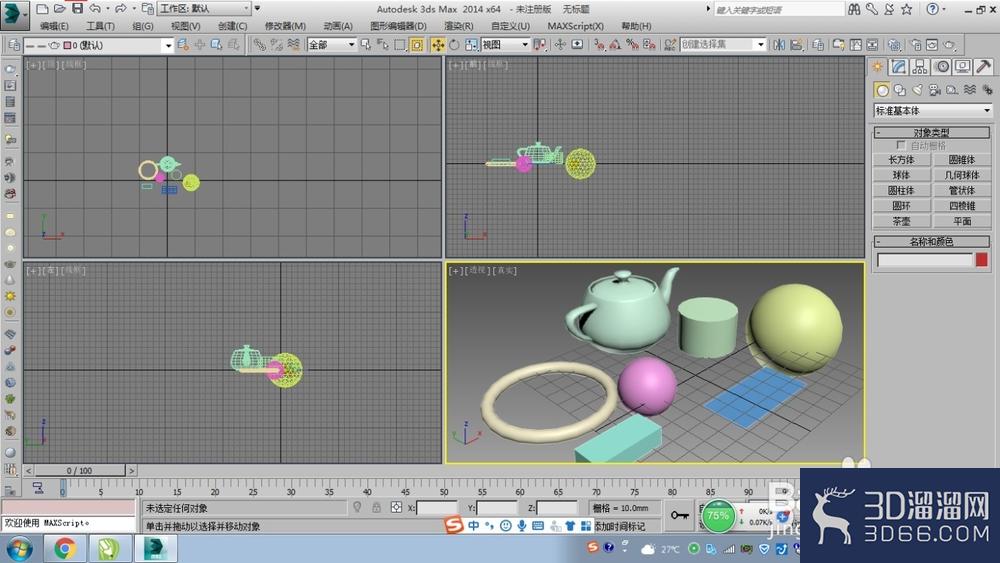
Task: Open the 工具(T) menu
Action: click(x=100, y=26)
